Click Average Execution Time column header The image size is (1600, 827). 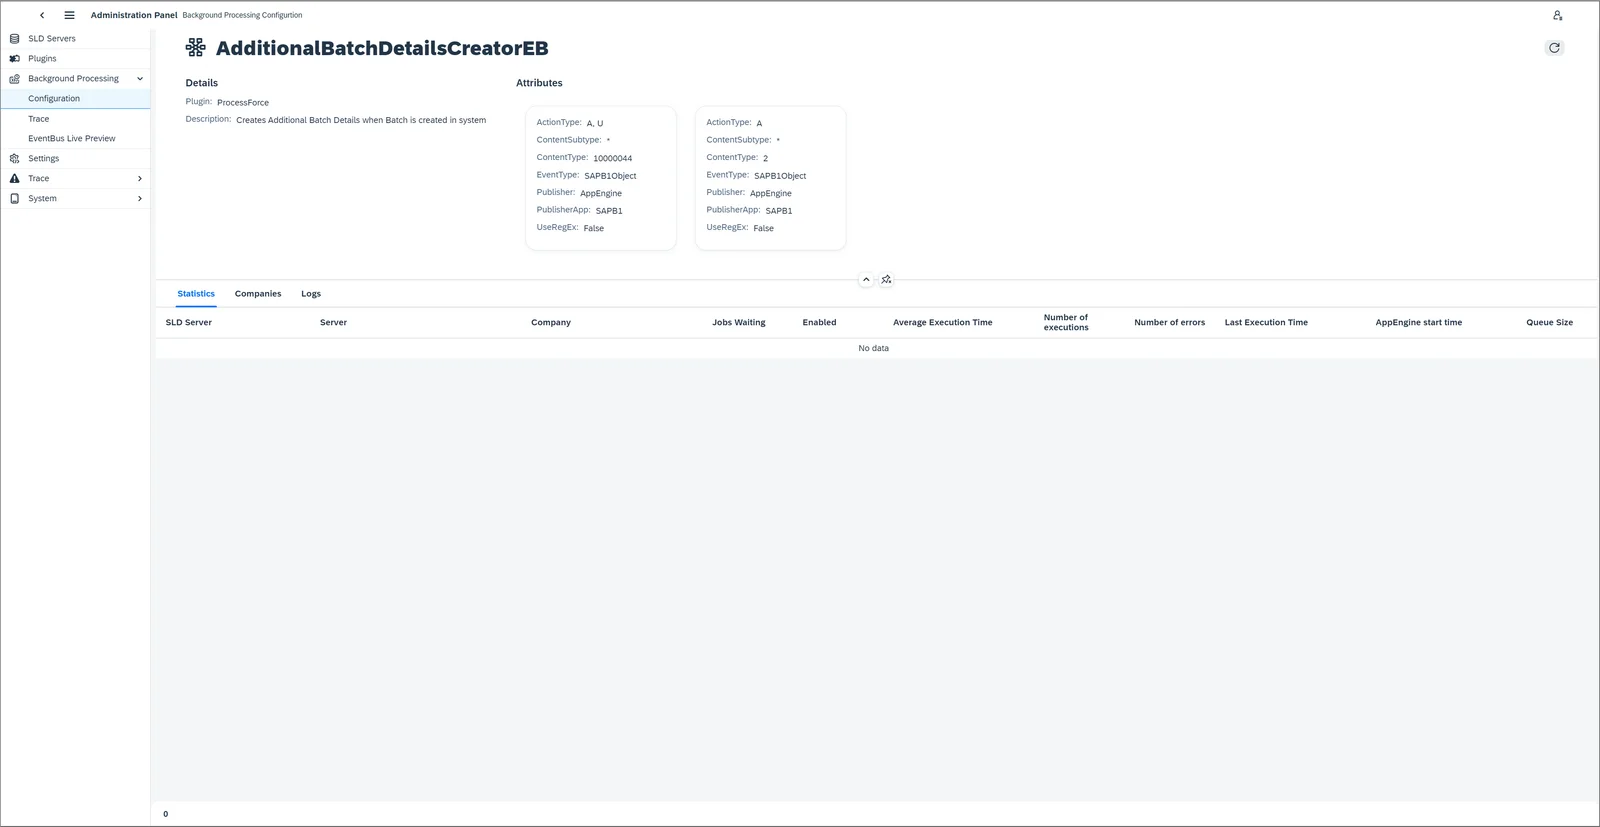pos(943,322)
